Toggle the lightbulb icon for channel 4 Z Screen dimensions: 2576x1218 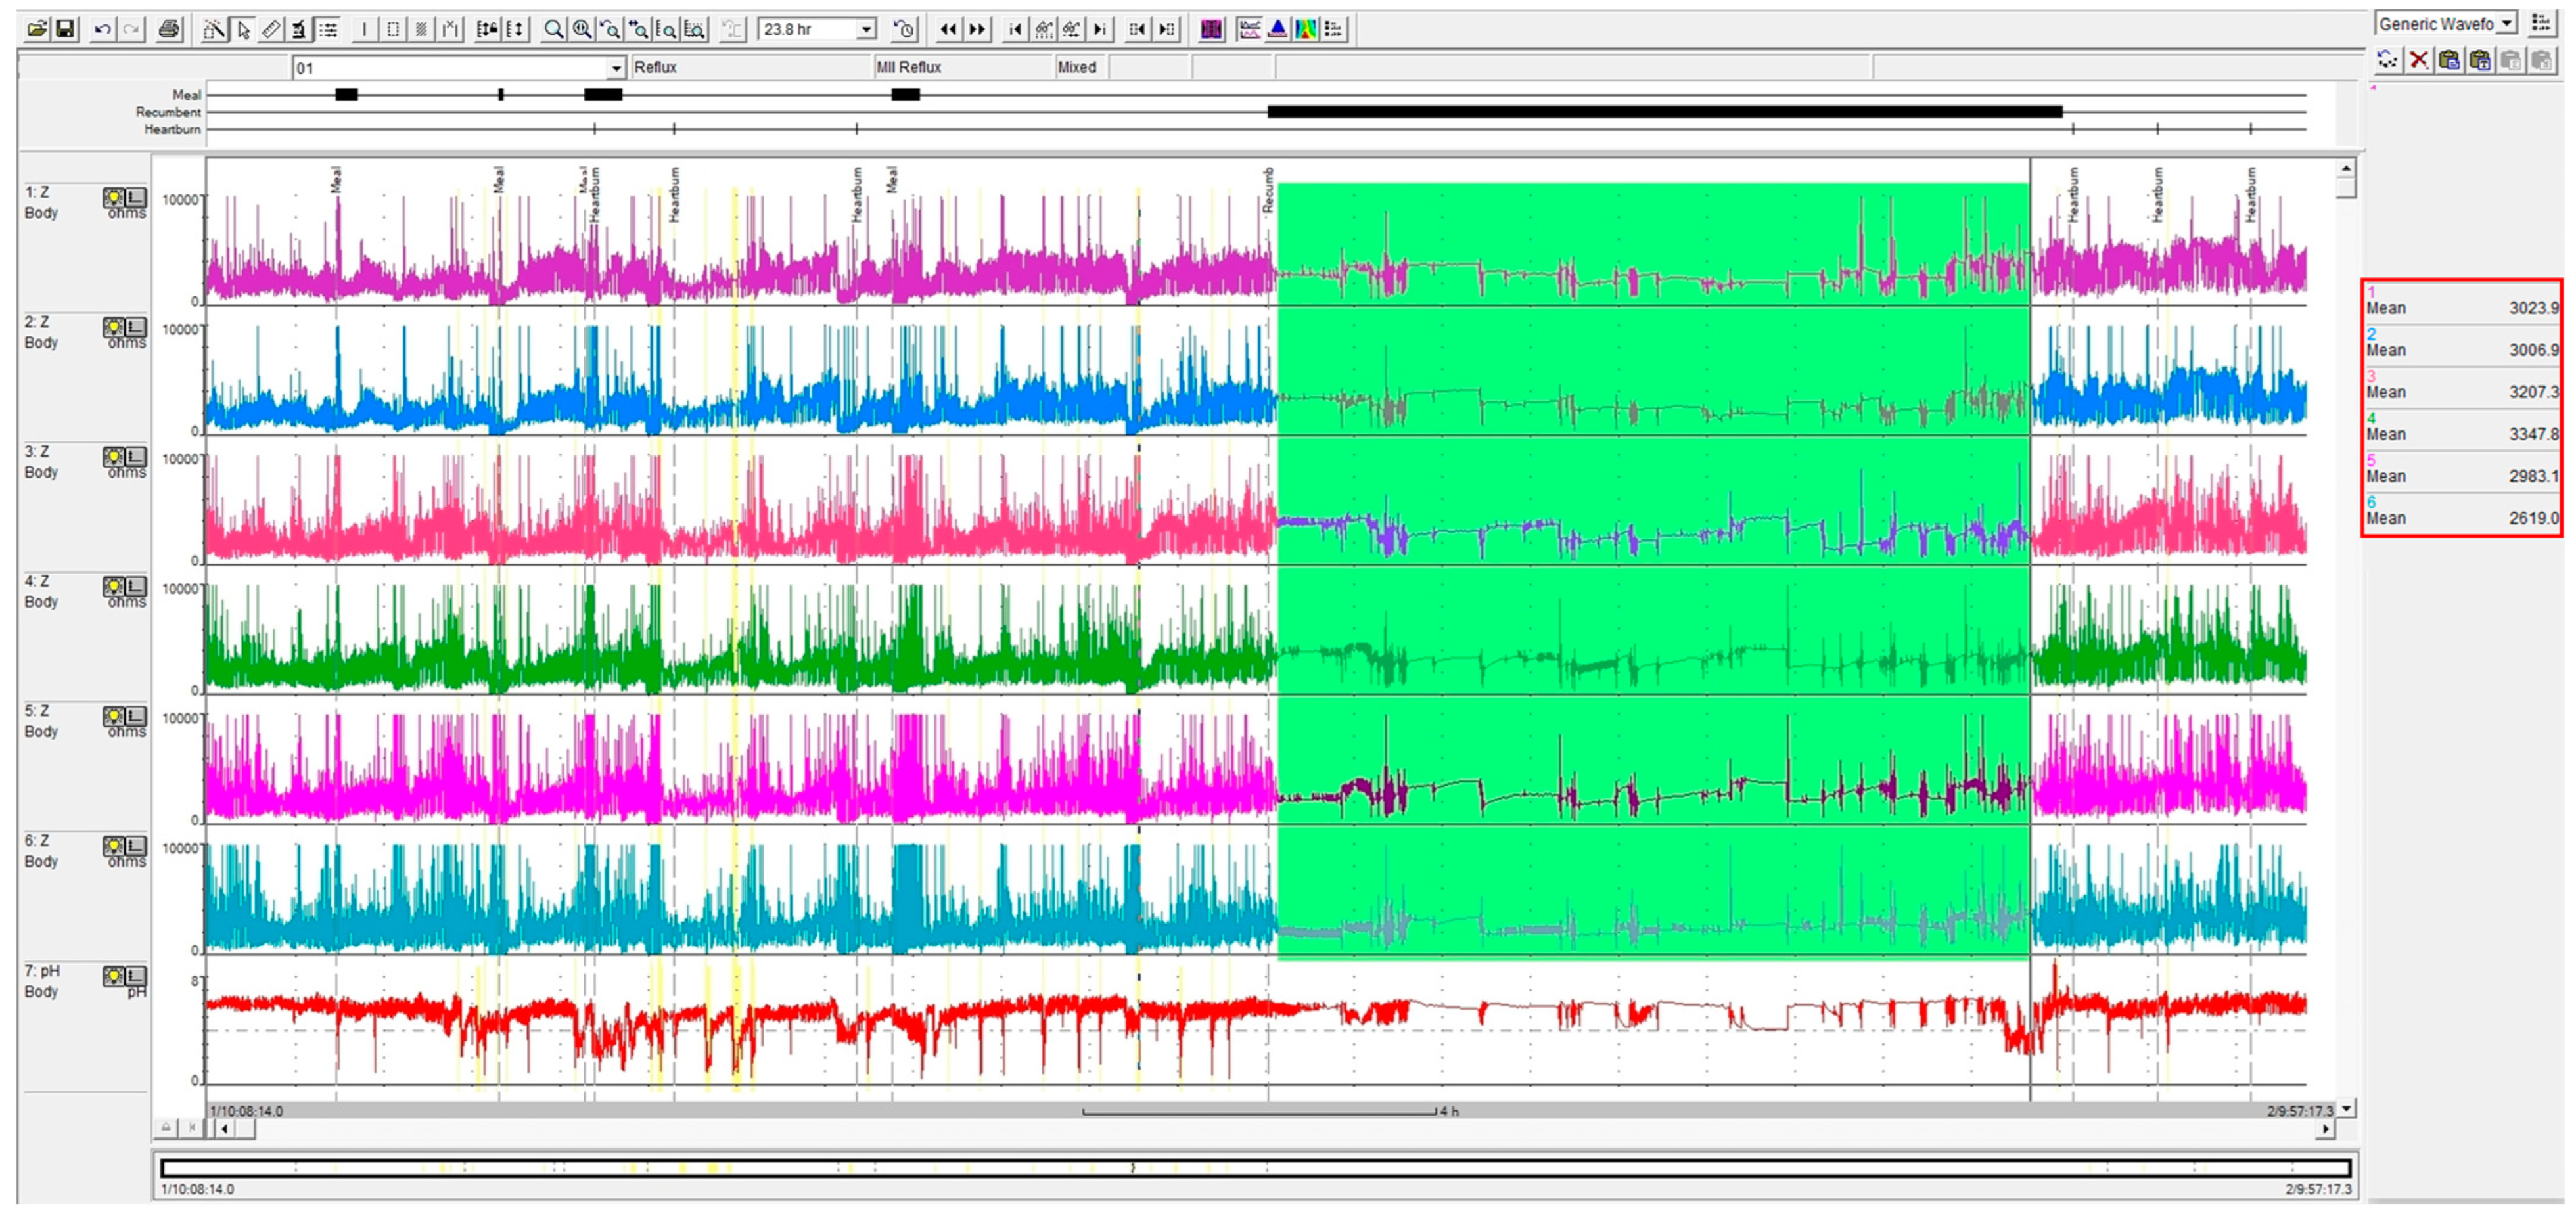coord(113,586)
